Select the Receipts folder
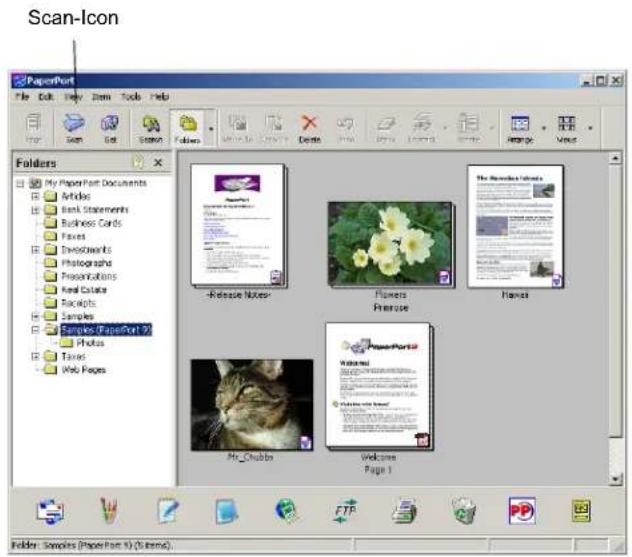Image resolution: width=632 pixels, height=557 pixels. coord(78,303)
